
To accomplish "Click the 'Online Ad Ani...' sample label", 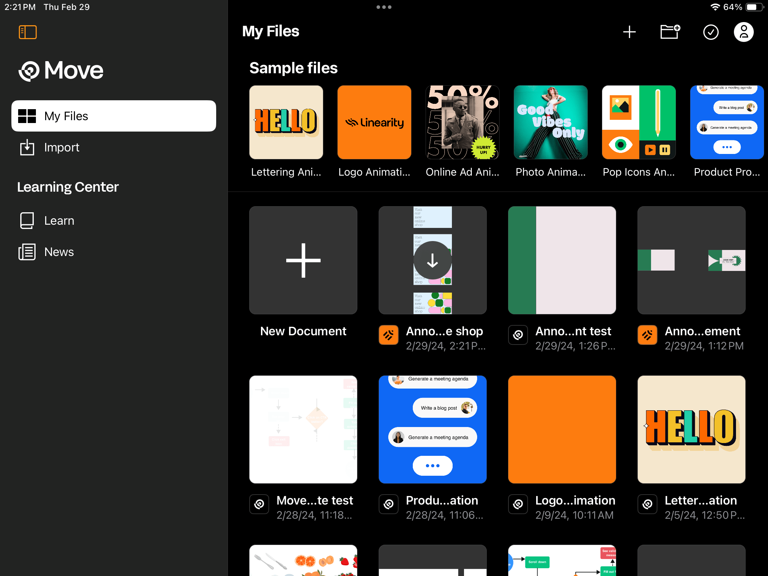I will [x=462, y=172].
